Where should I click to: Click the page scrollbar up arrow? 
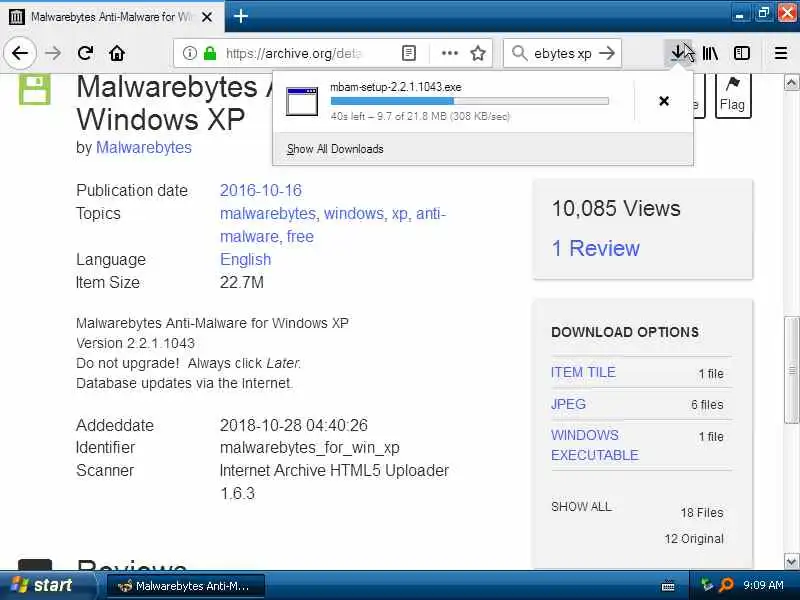click(x=791, y=82)
